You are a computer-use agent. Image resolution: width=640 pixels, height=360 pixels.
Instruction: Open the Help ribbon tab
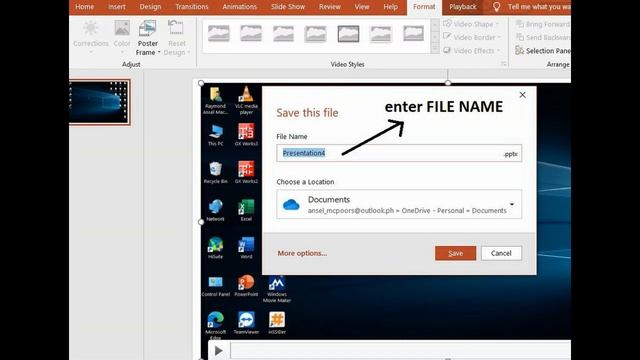point(391,7)
